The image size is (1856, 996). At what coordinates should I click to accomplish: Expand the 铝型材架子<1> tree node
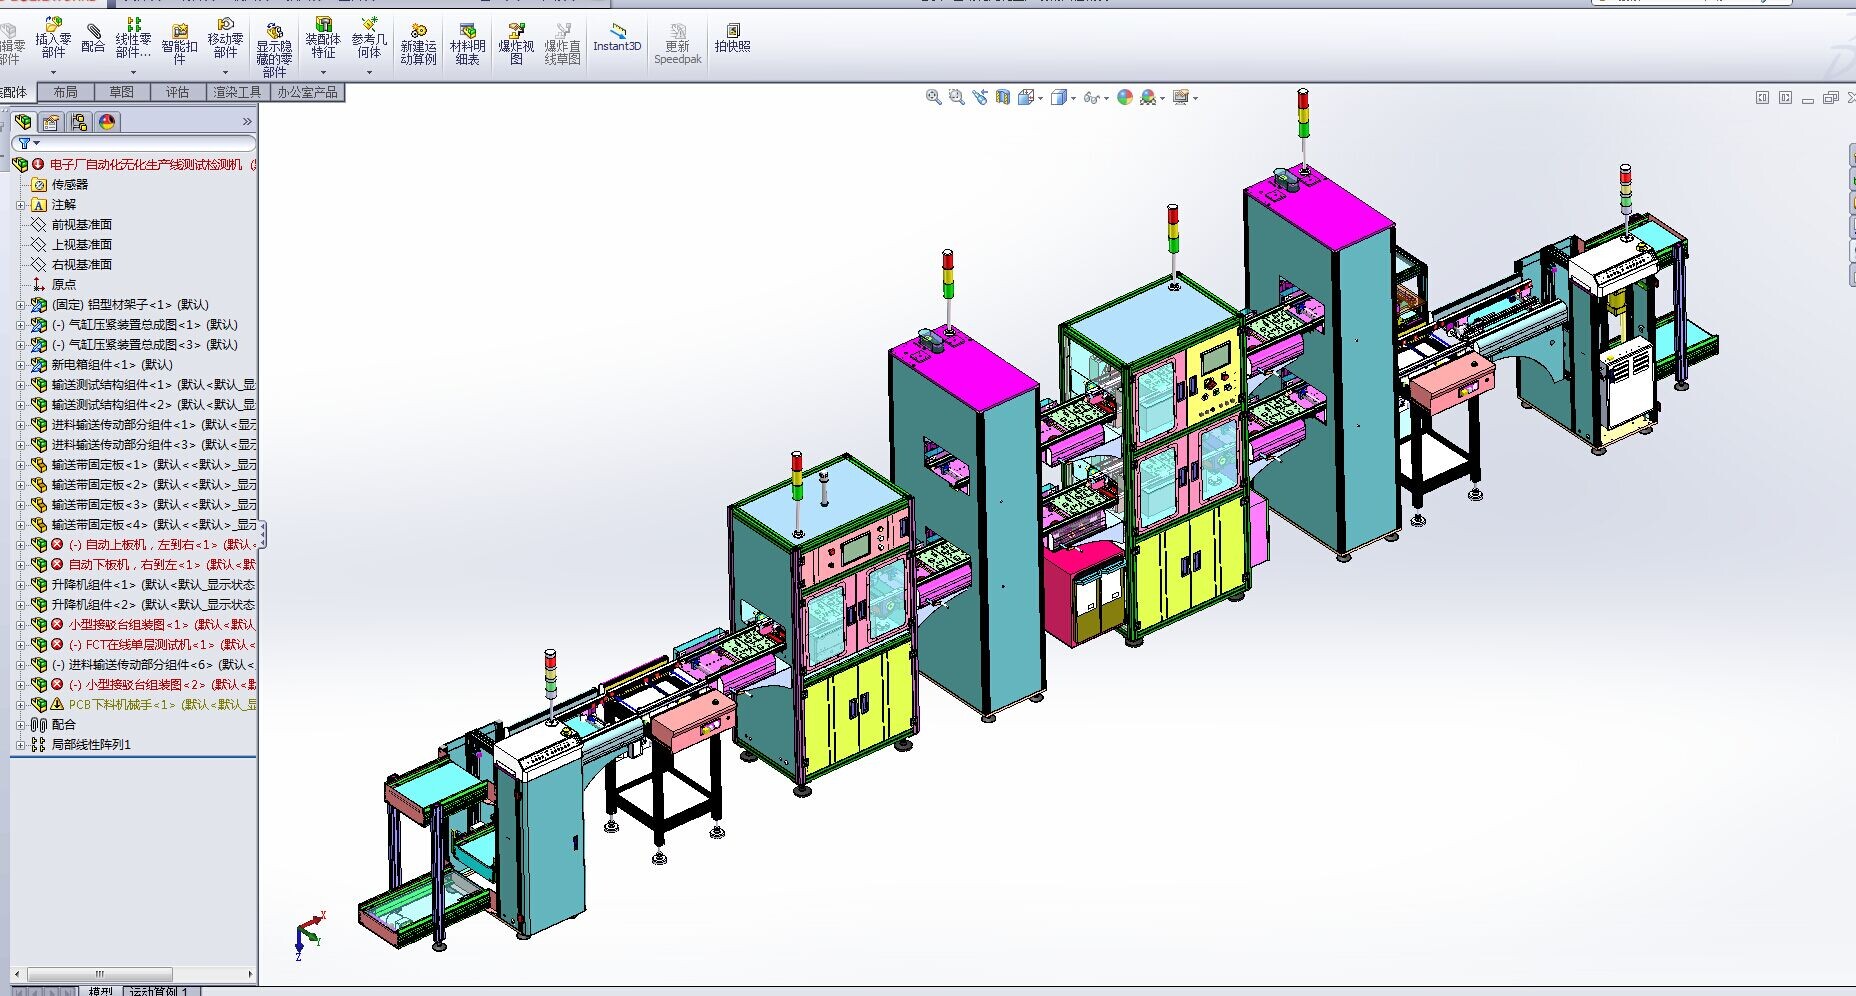[21, 305]
